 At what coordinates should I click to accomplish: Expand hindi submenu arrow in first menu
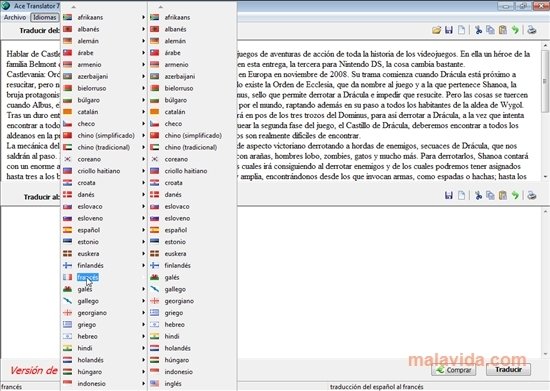(x=143, y=348)
